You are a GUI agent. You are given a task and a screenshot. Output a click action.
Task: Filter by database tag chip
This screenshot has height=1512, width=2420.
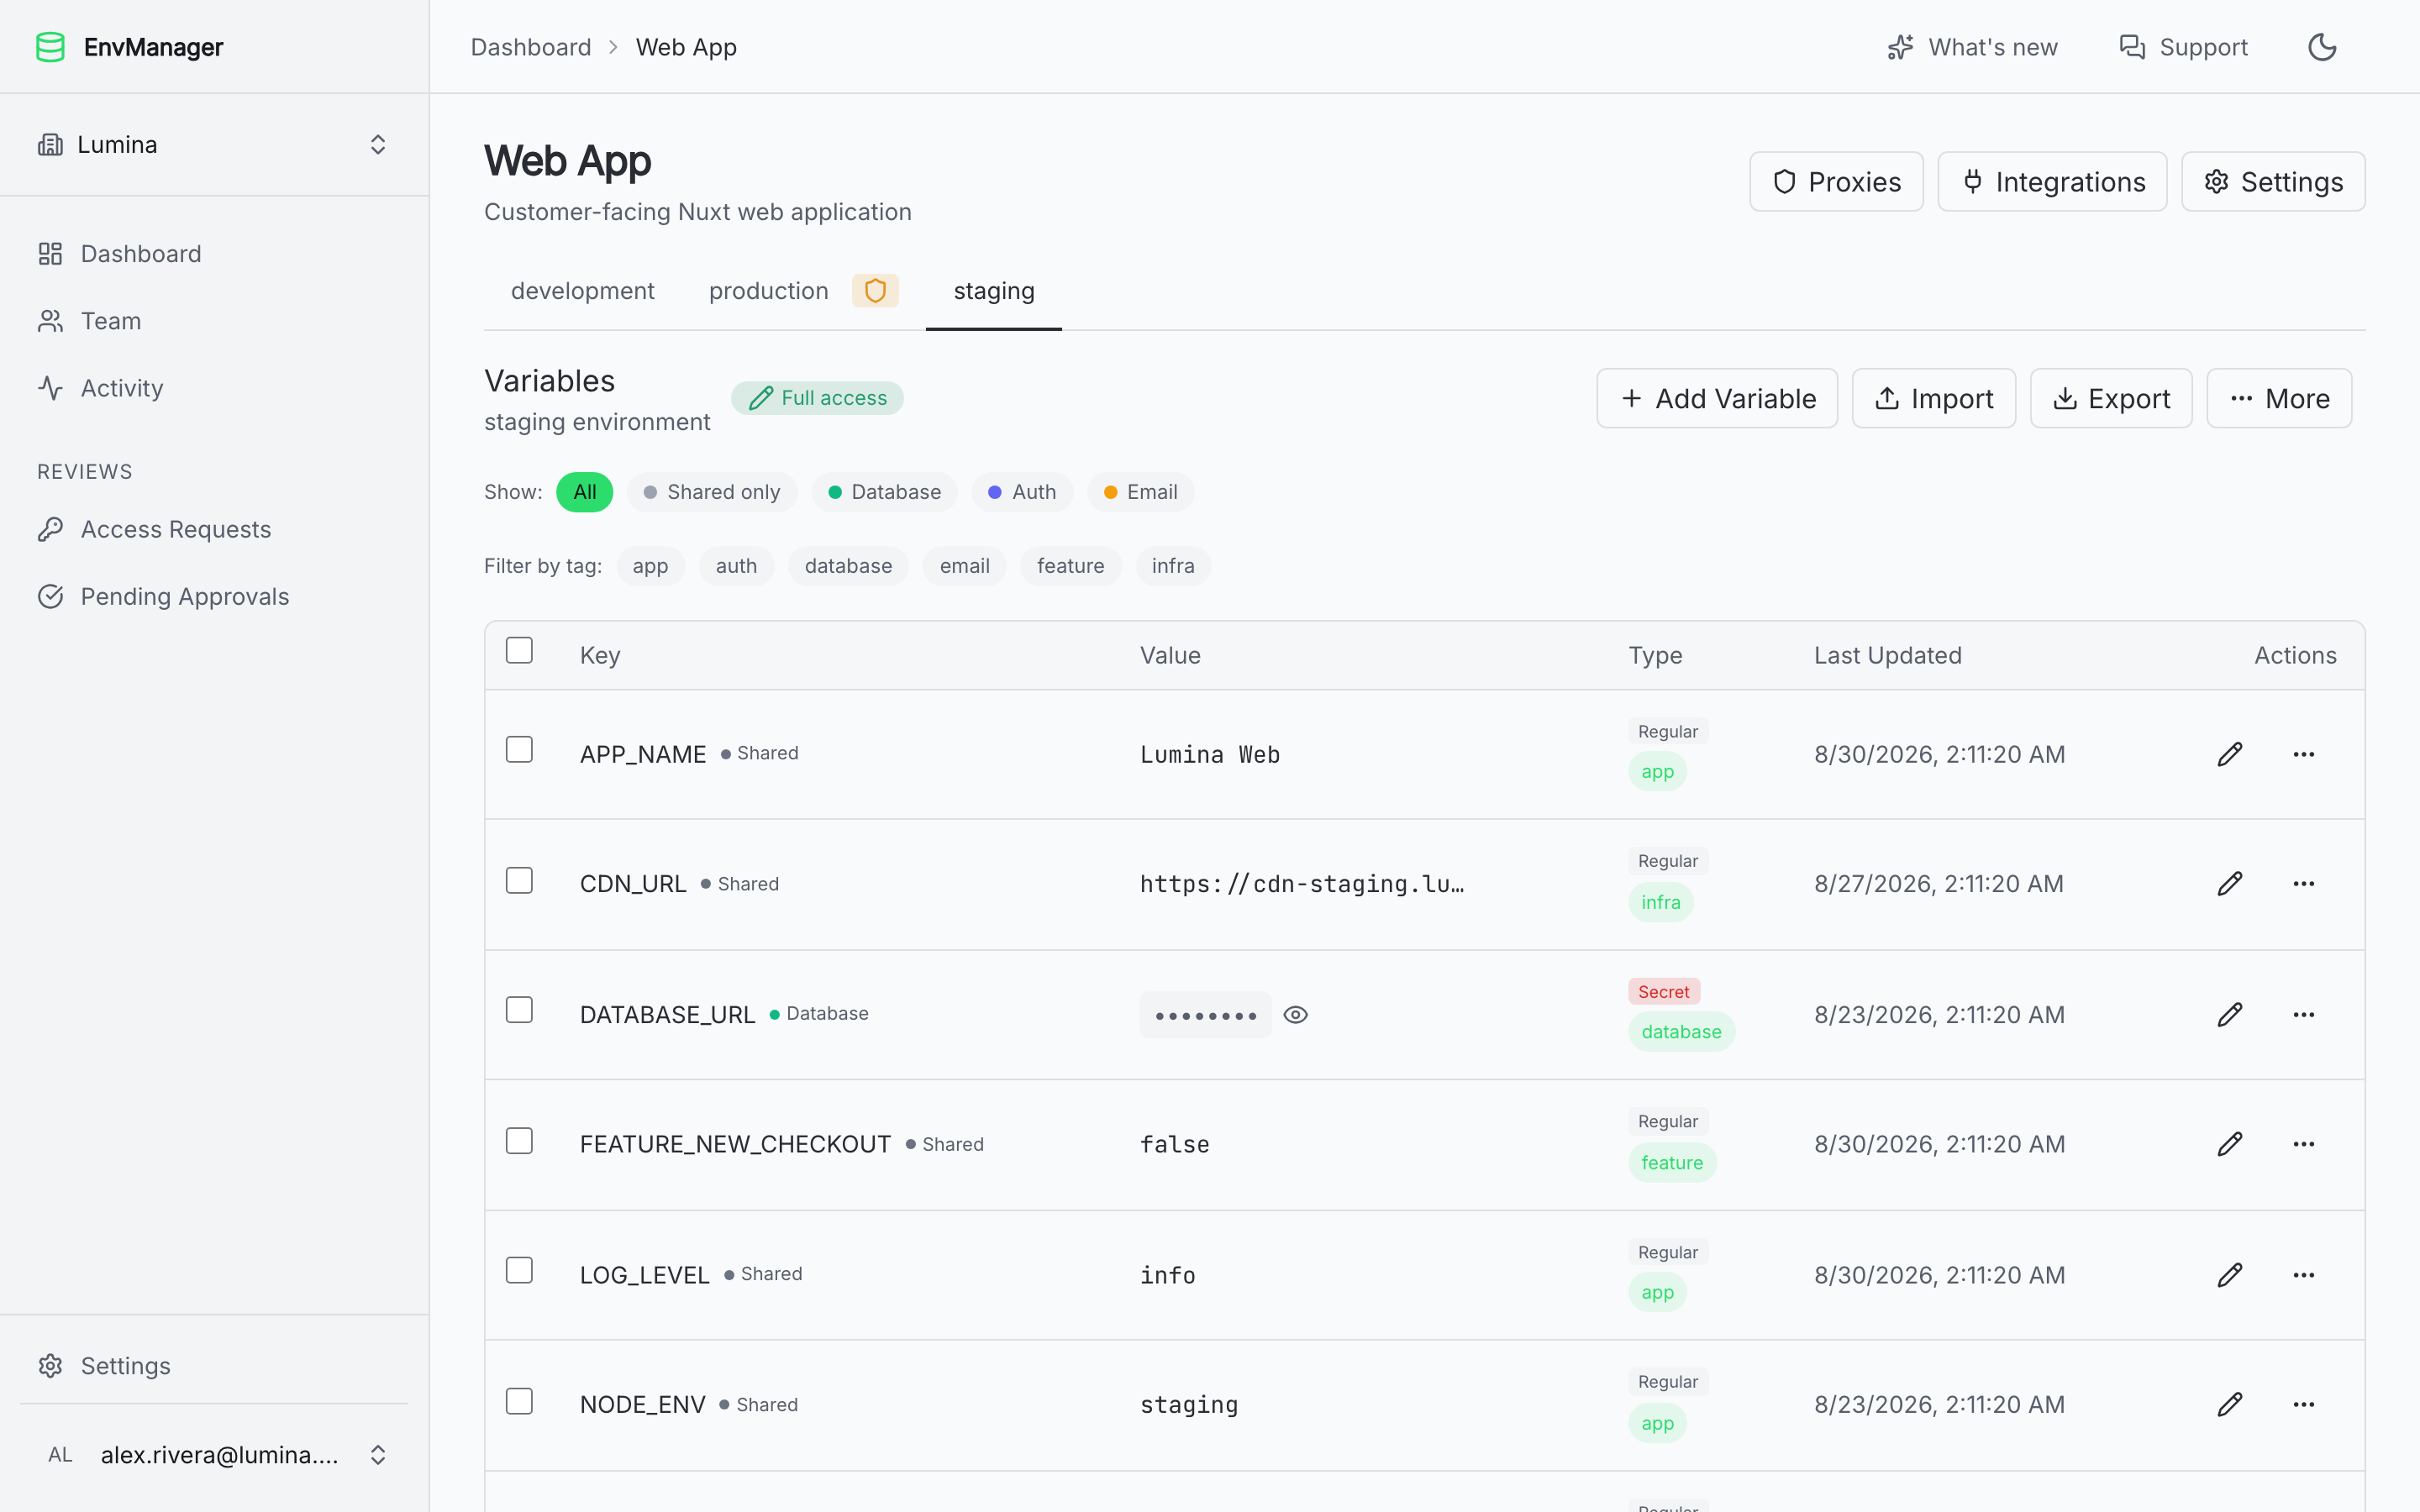coord(848,566)
